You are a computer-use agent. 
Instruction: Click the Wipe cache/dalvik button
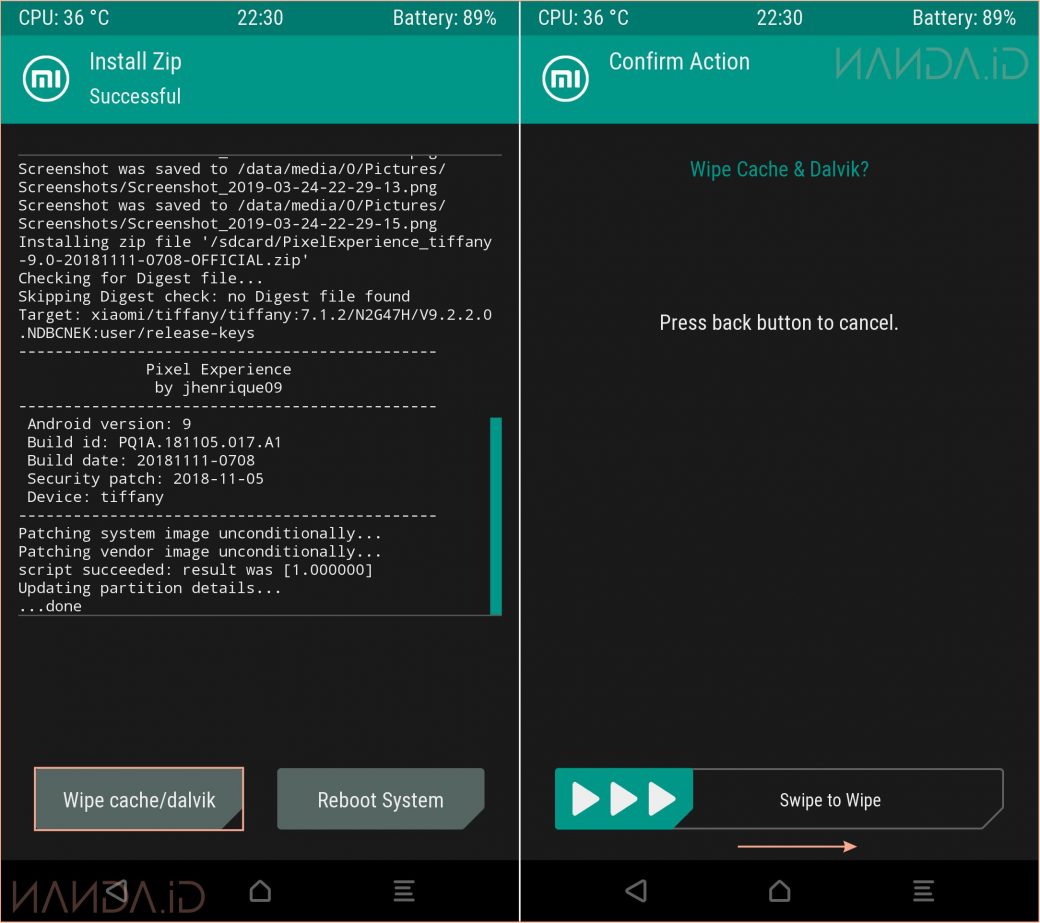[x=139, y=799]
